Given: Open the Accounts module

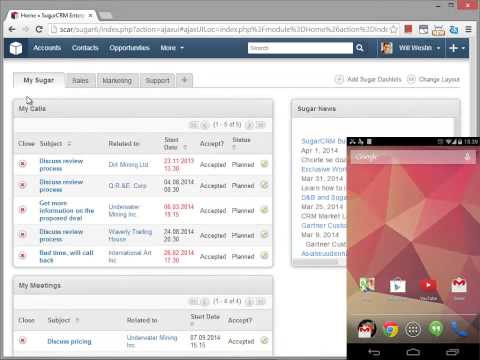Looking at the screenshot, I should 47,48.
